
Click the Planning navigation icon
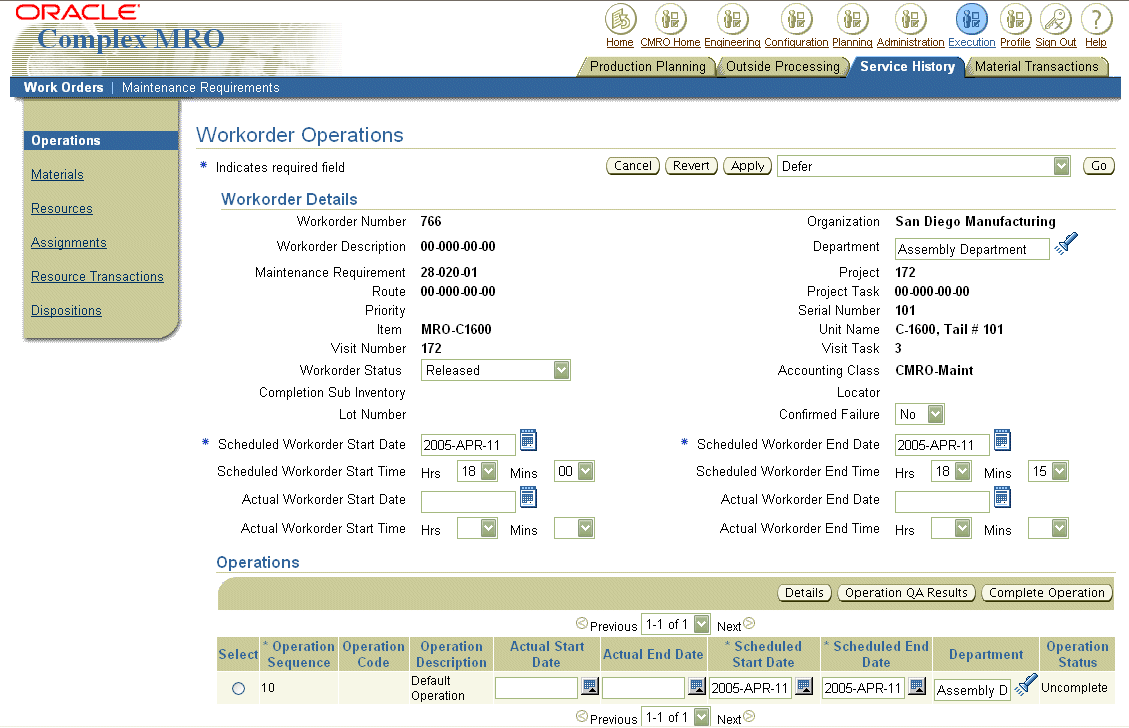853,19
